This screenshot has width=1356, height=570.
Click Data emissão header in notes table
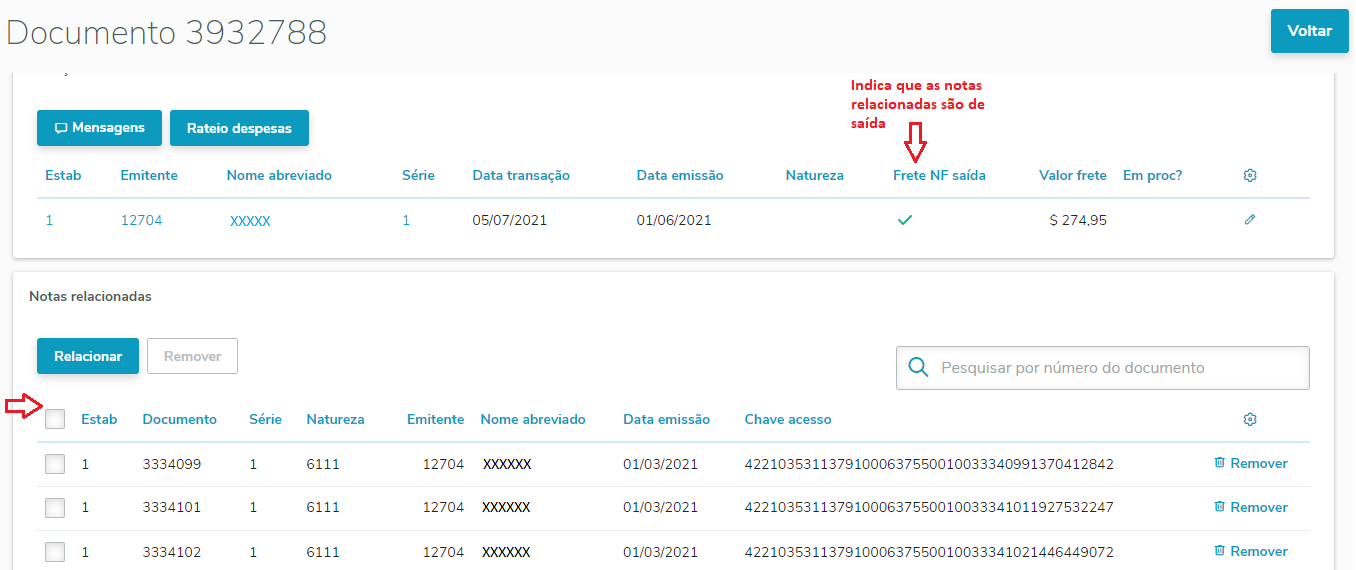666,419
